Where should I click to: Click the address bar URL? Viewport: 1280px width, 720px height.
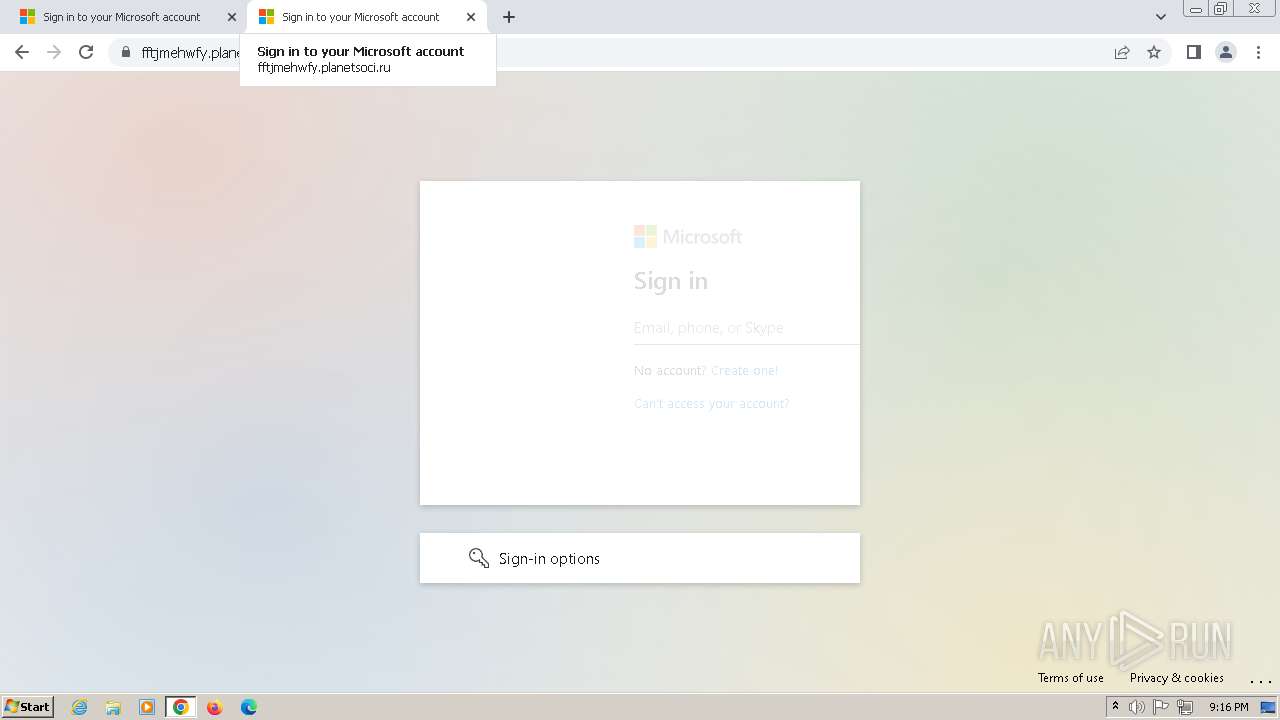point(190,53)
